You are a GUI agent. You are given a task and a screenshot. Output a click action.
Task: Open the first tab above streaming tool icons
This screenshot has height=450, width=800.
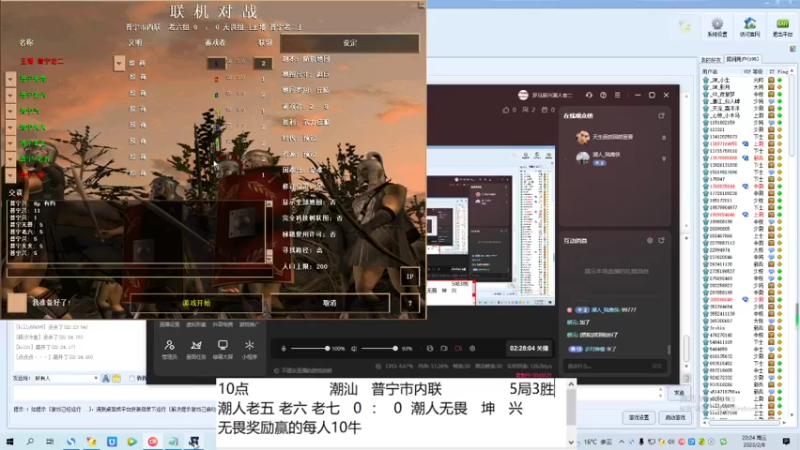tap(169, 324)
